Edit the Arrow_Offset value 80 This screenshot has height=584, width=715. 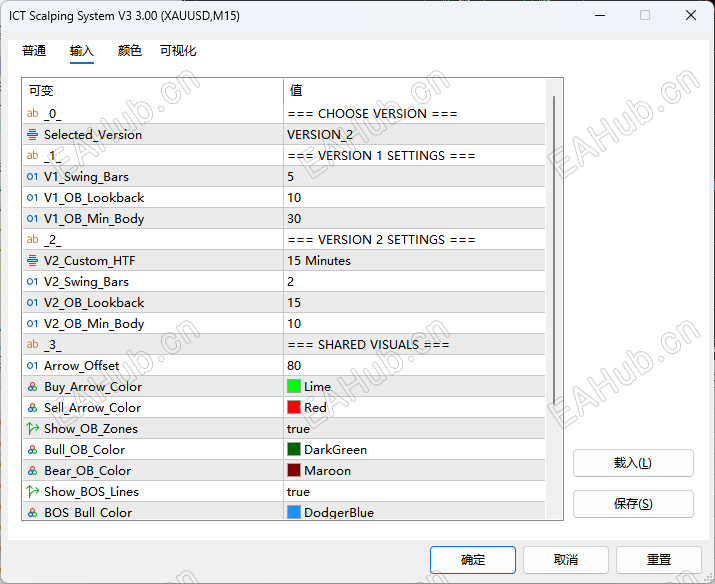coord(414,365)
